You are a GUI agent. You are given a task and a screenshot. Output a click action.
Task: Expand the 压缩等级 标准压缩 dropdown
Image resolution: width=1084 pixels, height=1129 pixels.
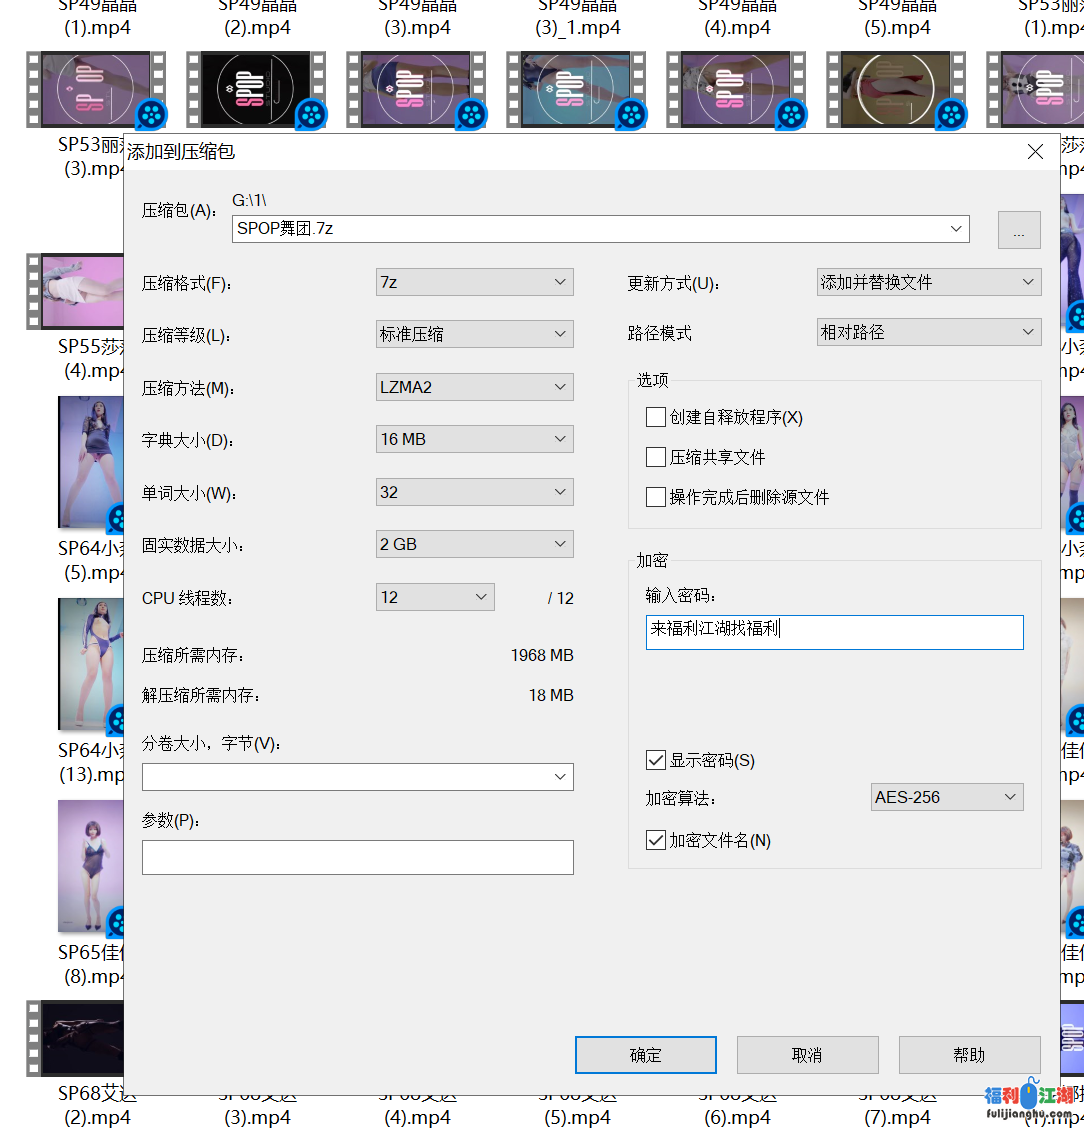(x=474, y=335)
